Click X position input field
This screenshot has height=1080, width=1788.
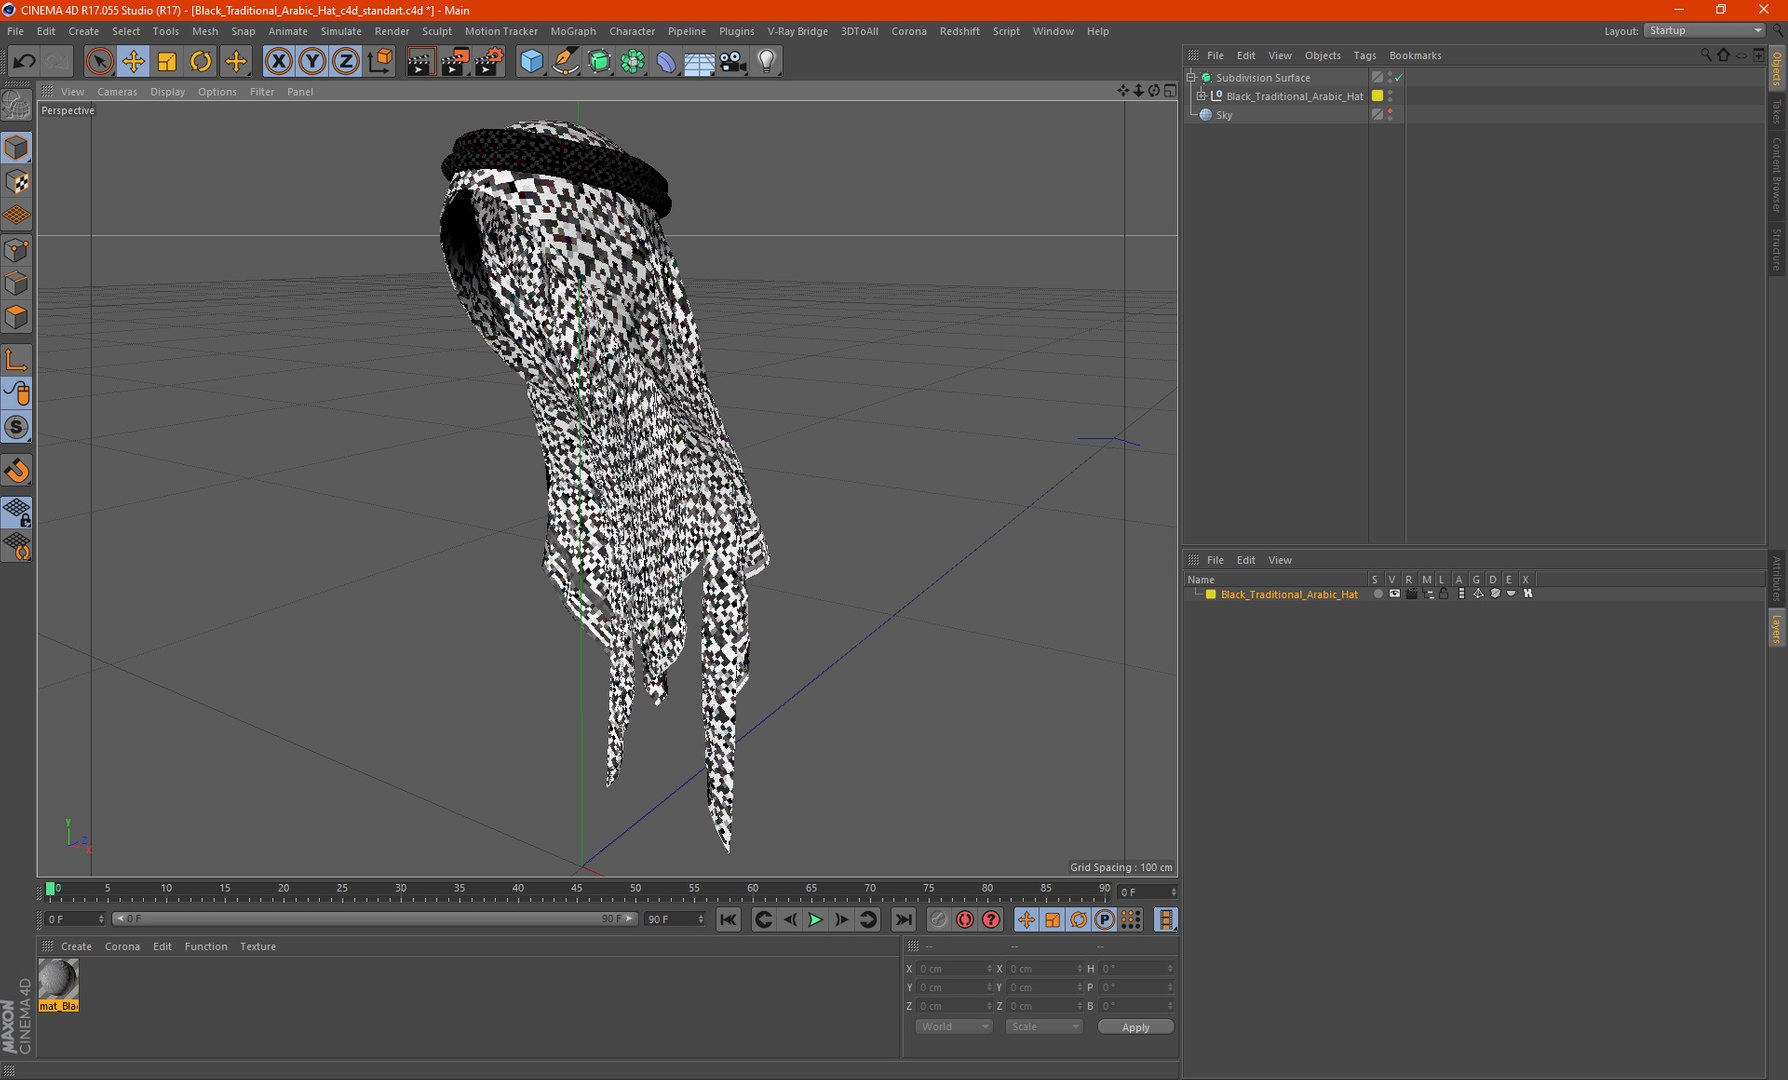point(955,969)
